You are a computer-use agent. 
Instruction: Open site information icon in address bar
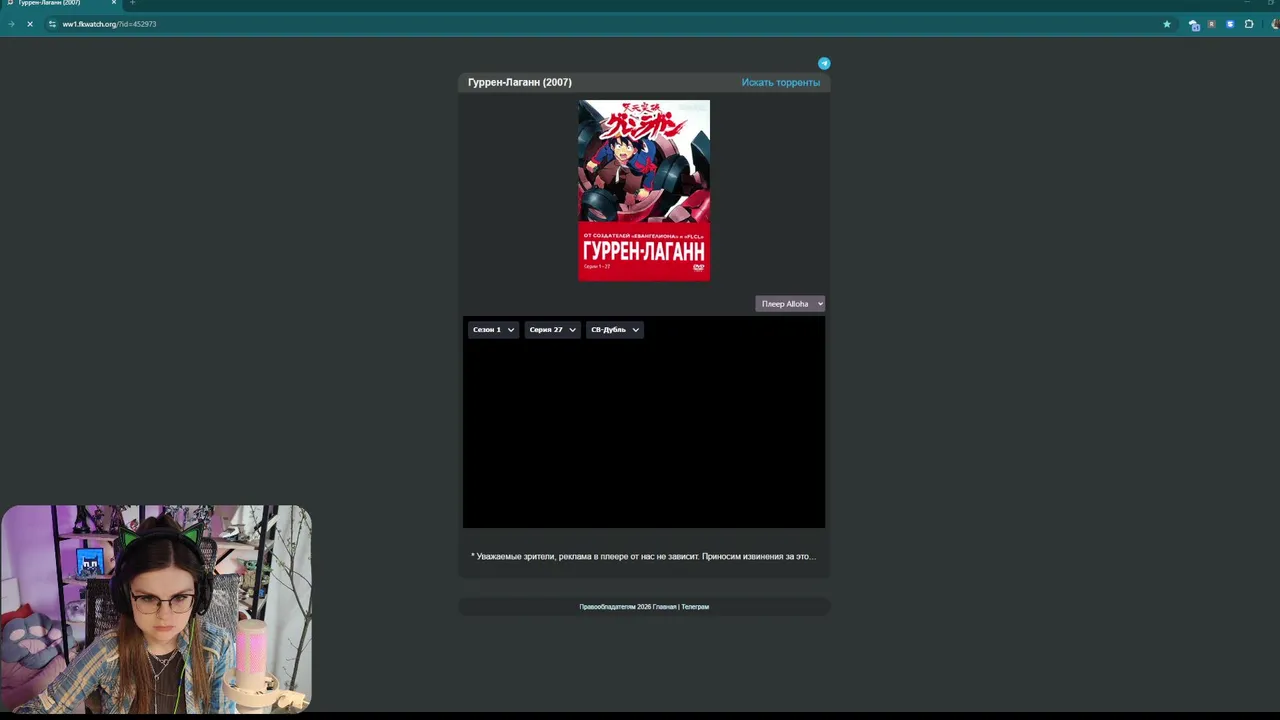[52, 24]
